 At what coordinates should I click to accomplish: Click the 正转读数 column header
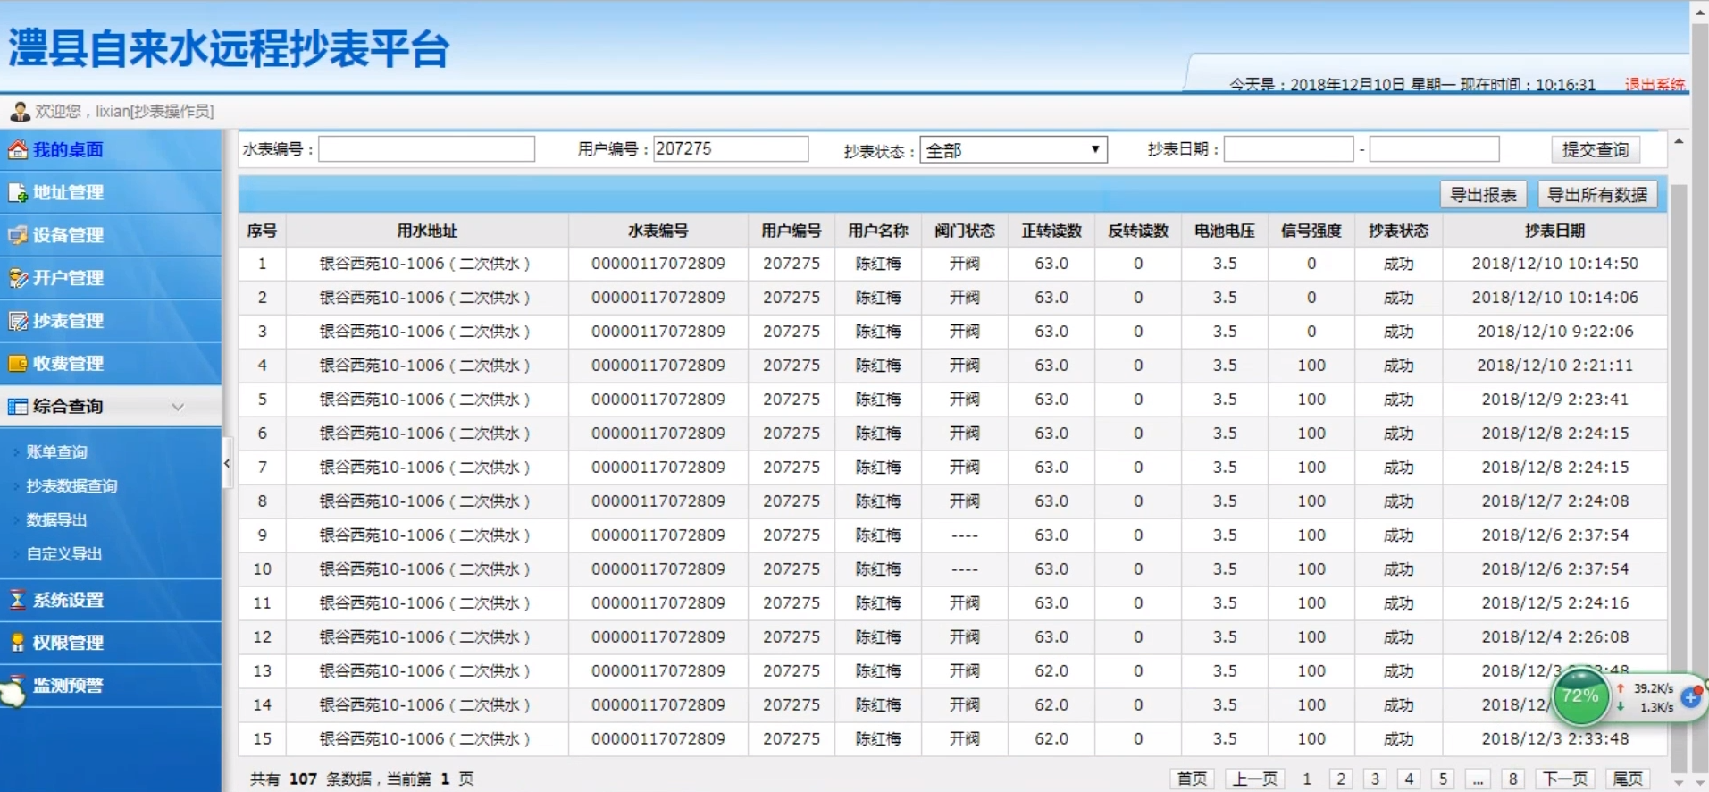pos(1051,231)
